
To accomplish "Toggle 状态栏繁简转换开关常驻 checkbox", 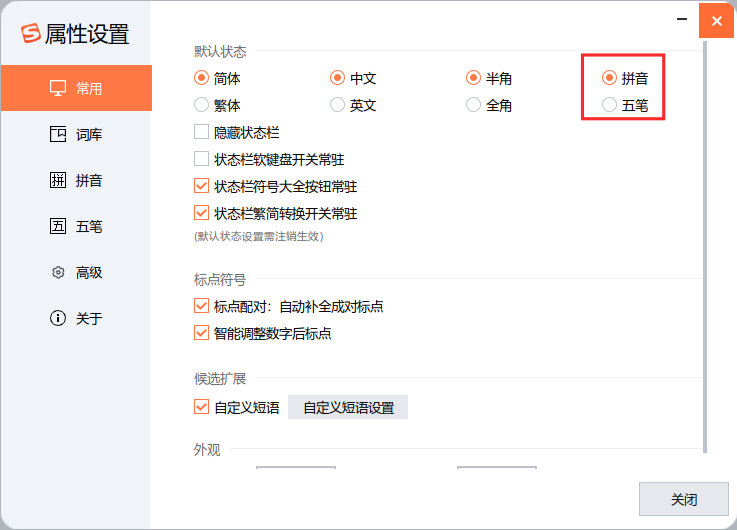I will (x=201, y=213).
